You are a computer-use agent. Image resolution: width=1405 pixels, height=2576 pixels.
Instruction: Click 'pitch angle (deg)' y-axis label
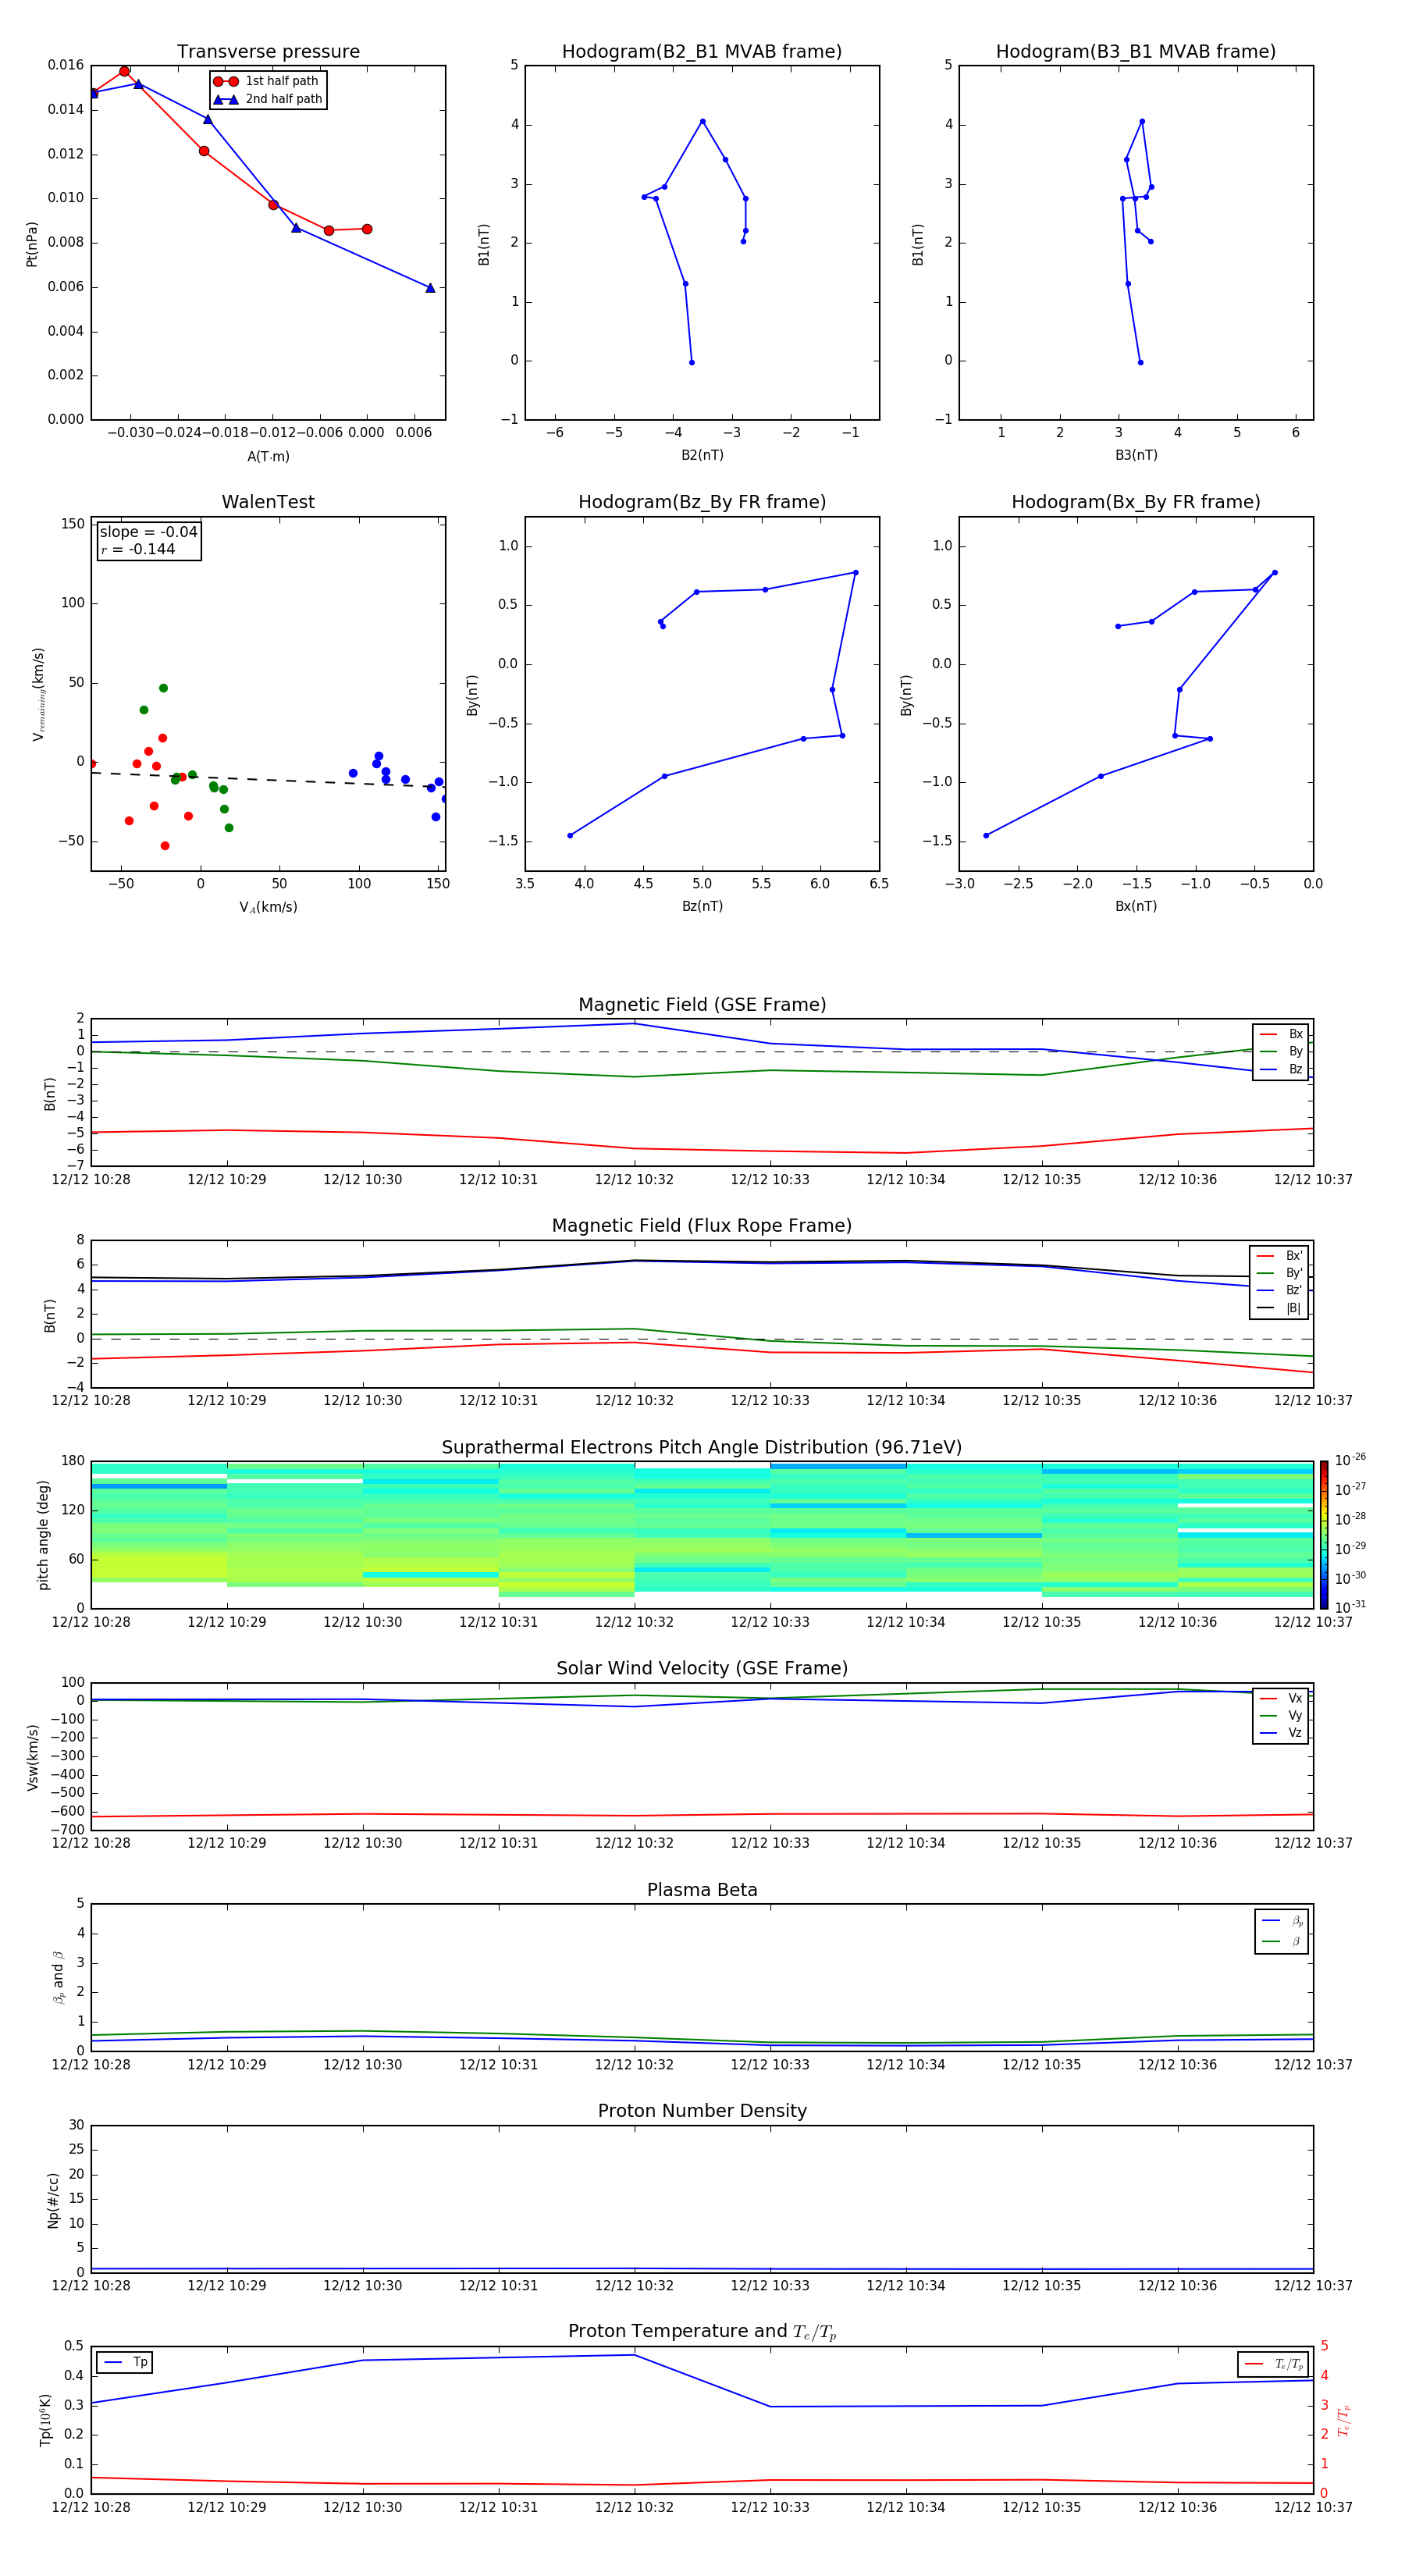(43, 1535)
